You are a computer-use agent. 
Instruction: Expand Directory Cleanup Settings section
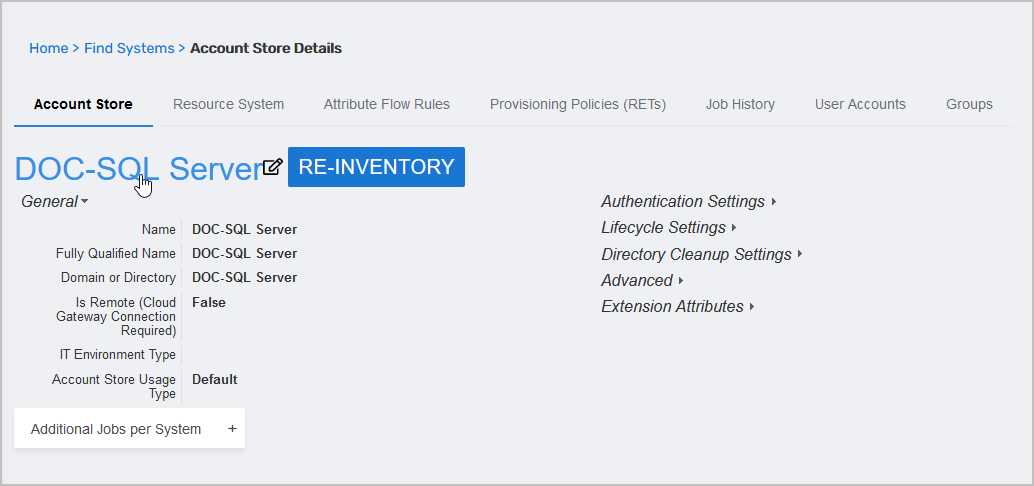[702, 255]
